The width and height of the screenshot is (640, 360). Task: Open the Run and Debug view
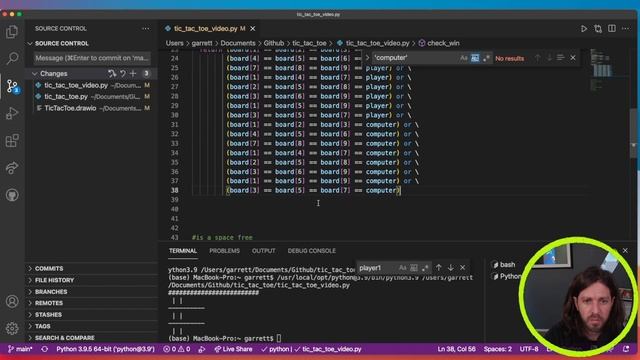12,113
